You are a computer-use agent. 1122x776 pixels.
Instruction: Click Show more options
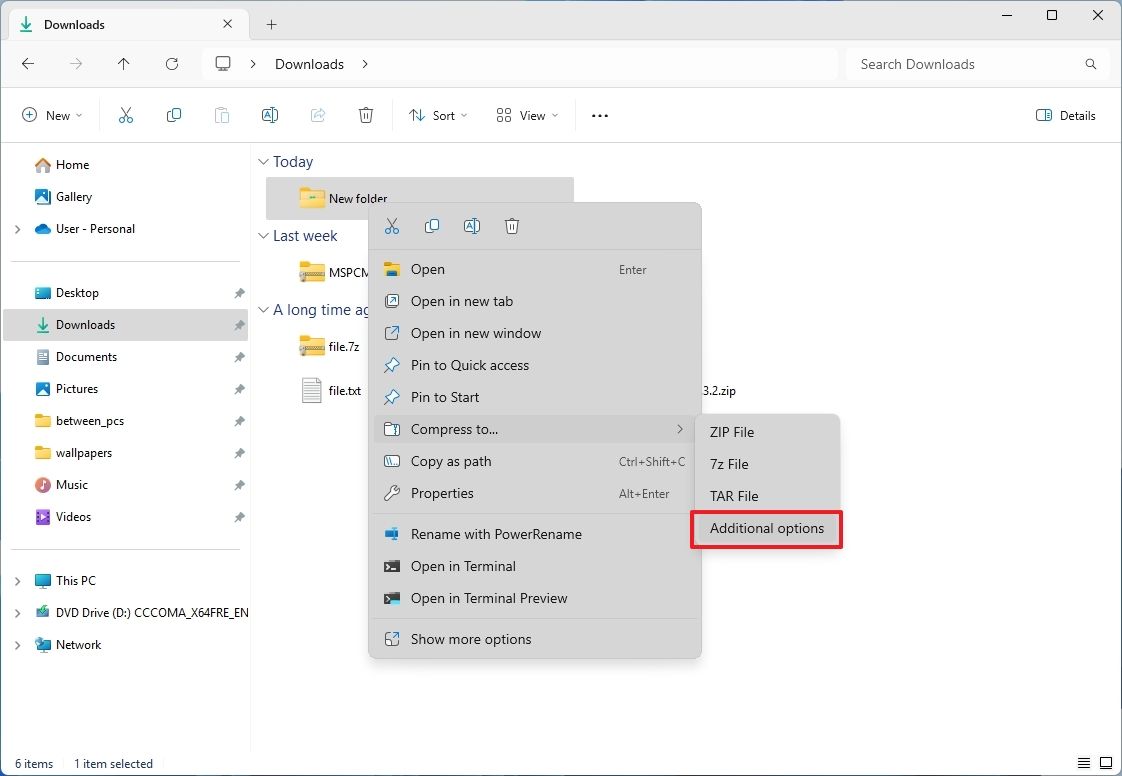click(470, 639)
